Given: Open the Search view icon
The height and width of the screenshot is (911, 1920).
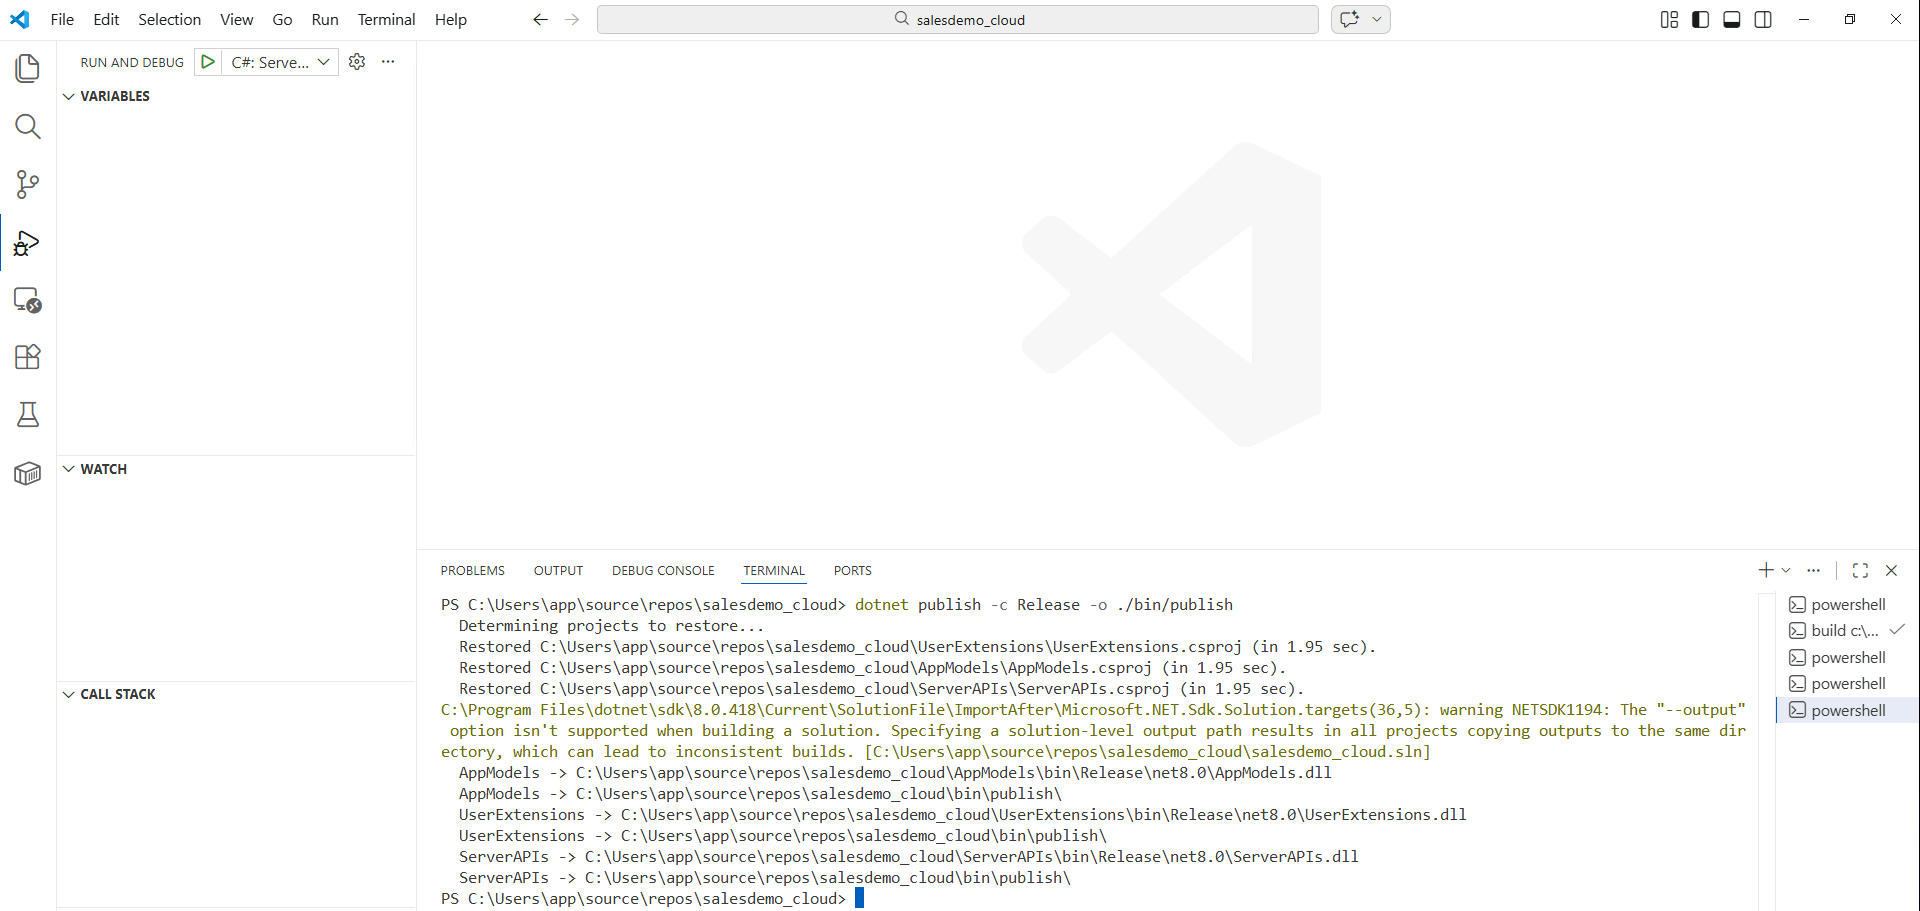Looking at the screenshot, I should [x=28, y=126].
